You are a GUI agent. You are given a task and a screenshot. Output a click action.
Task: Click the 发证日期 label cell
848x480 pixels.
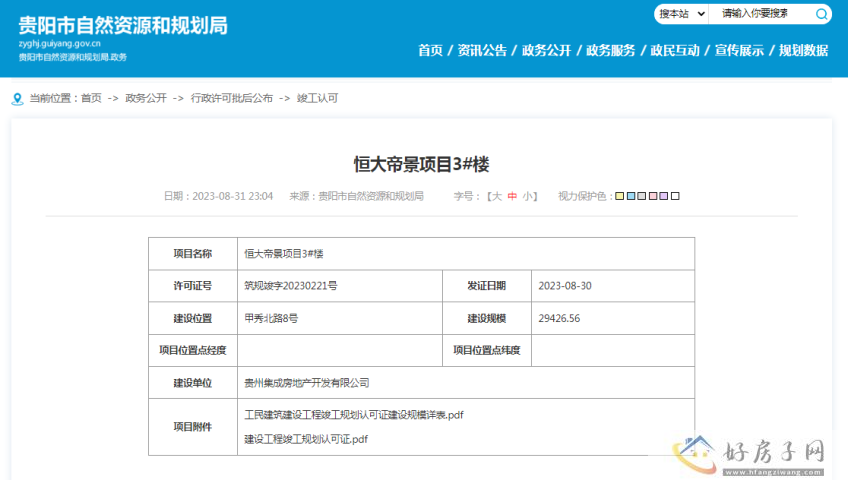click(x=487, y=286)
